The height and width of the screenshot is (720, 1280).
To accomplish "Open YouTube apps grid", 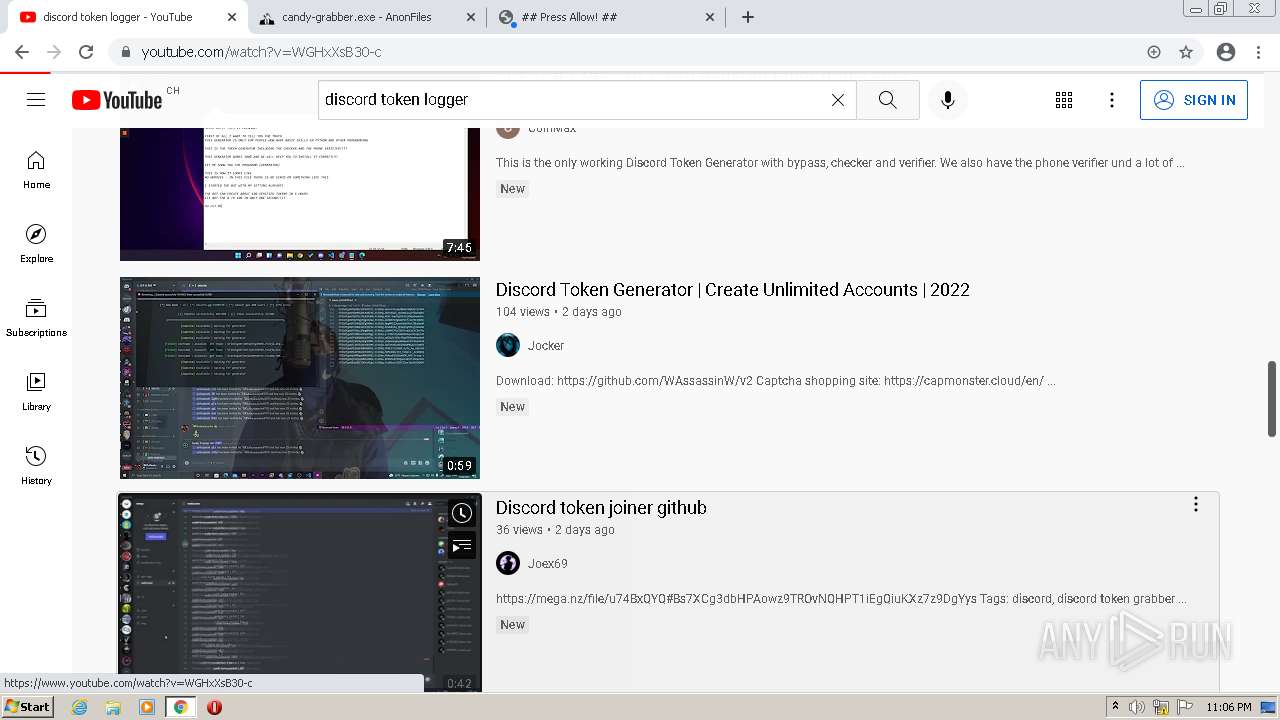I will (x=1064, y=99).
